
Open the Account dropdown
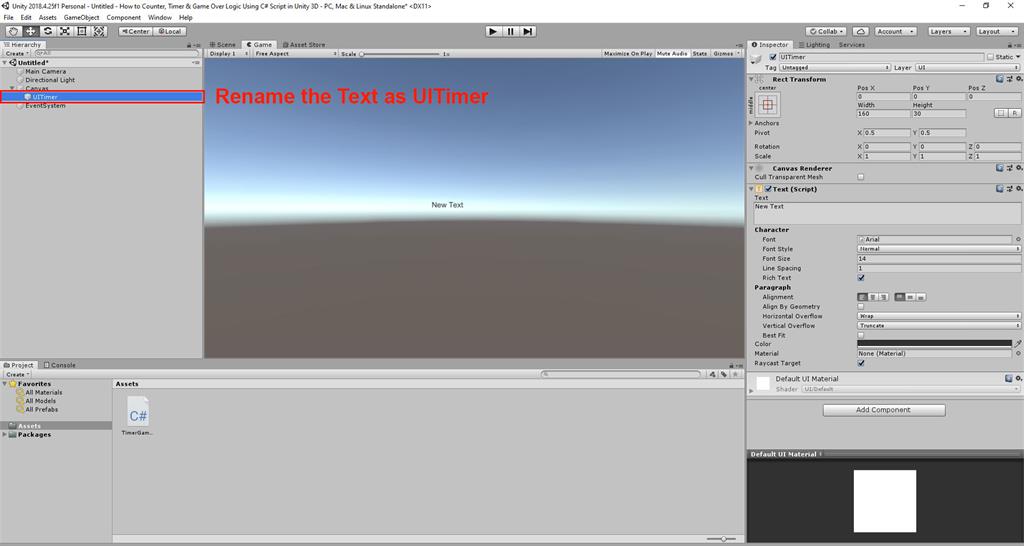(x=894, y=31)
